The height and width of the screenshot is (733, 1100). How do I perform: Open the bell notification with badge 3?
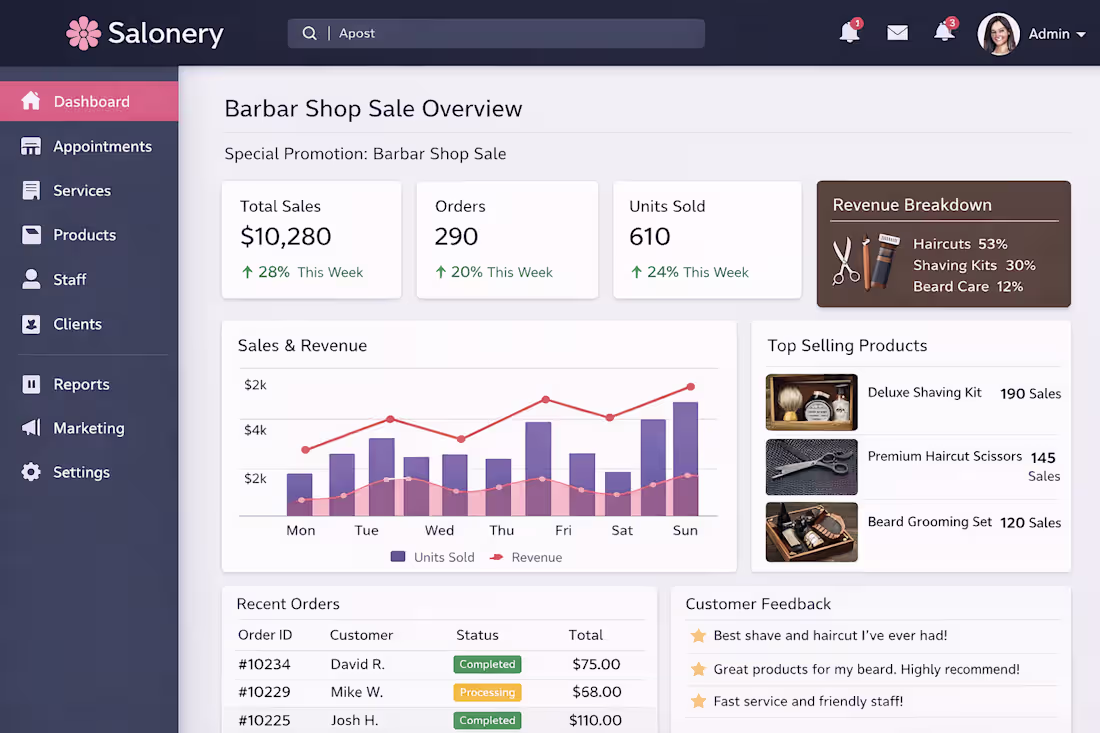(944, 32)
